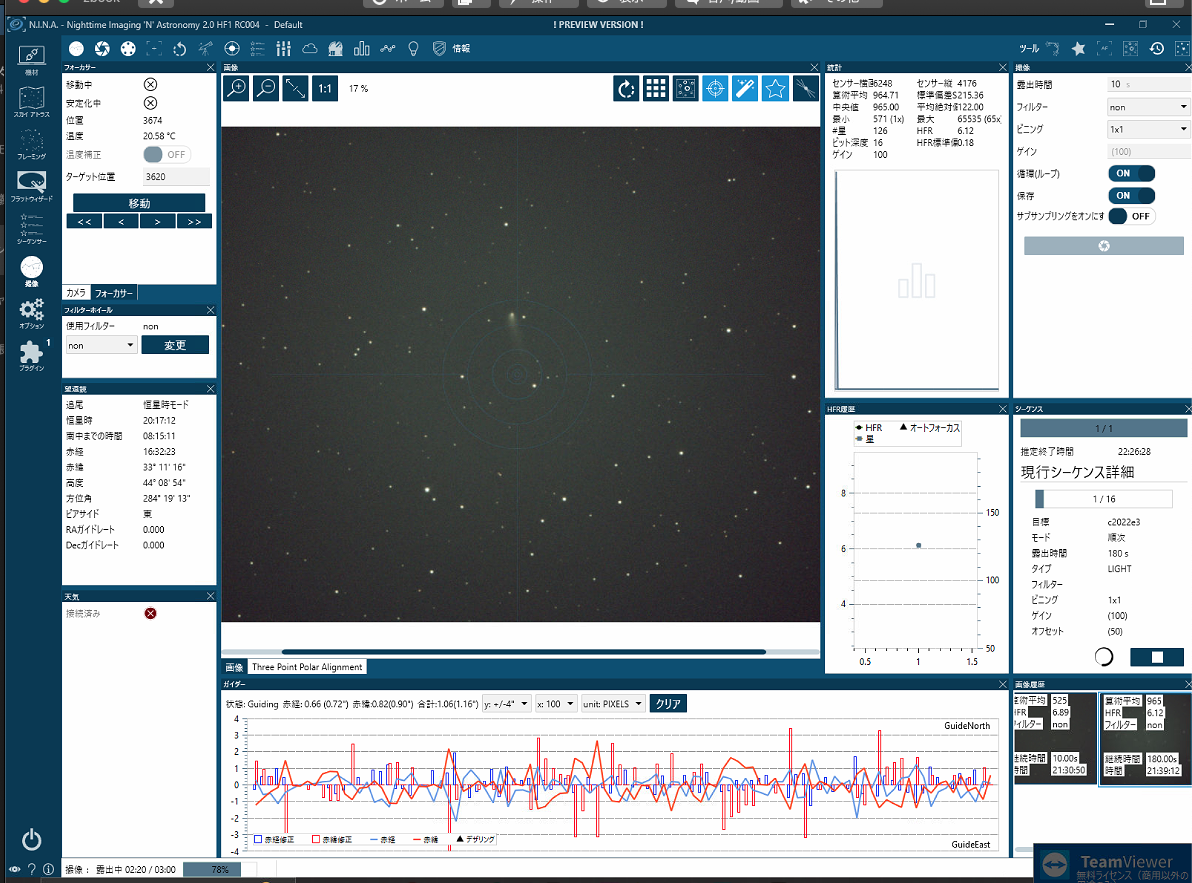Click the filter wheel icon in top toolbar

click(128, 49)
